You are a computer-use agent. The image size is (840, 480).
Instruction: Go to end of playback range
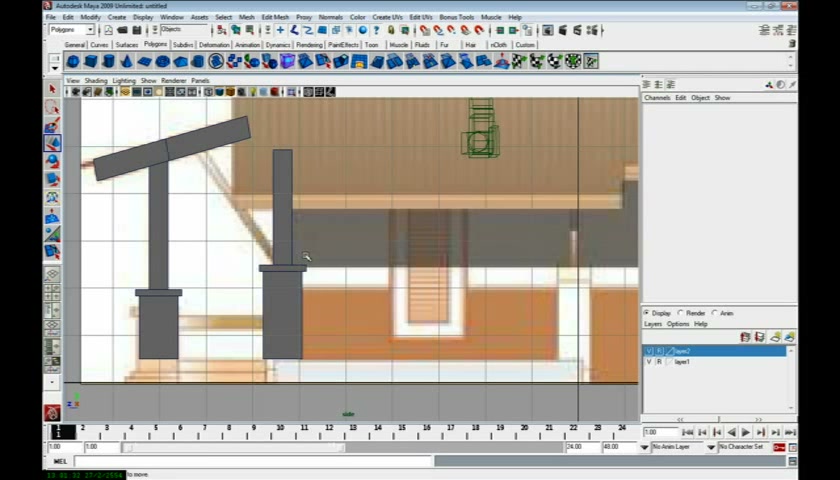pyautogui.click(x=790, y=432)
